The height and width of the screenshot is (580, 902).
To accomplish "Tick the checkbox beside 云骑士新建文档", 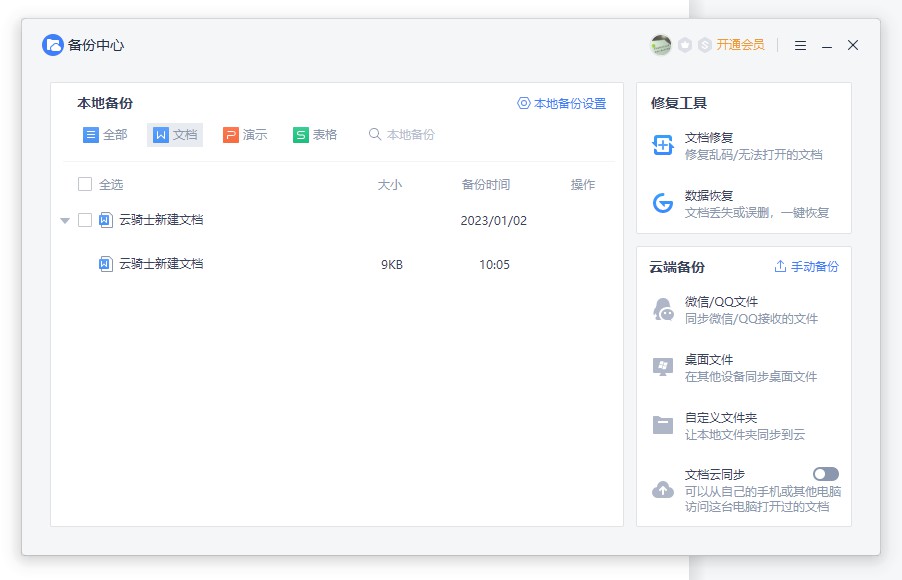I will pyautogui.click(x=85, y=220).
